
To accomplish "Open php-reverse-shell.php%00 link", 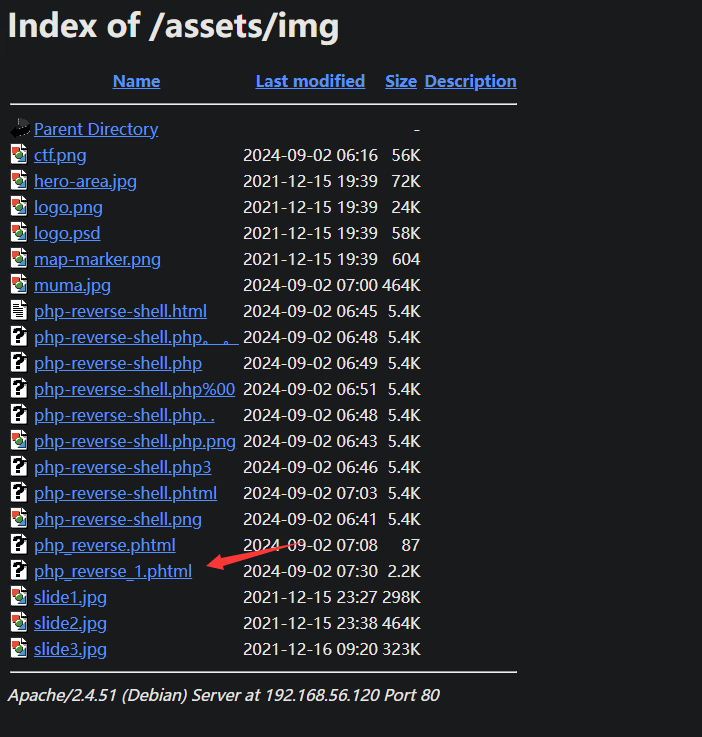I will (x=134, y=389).
